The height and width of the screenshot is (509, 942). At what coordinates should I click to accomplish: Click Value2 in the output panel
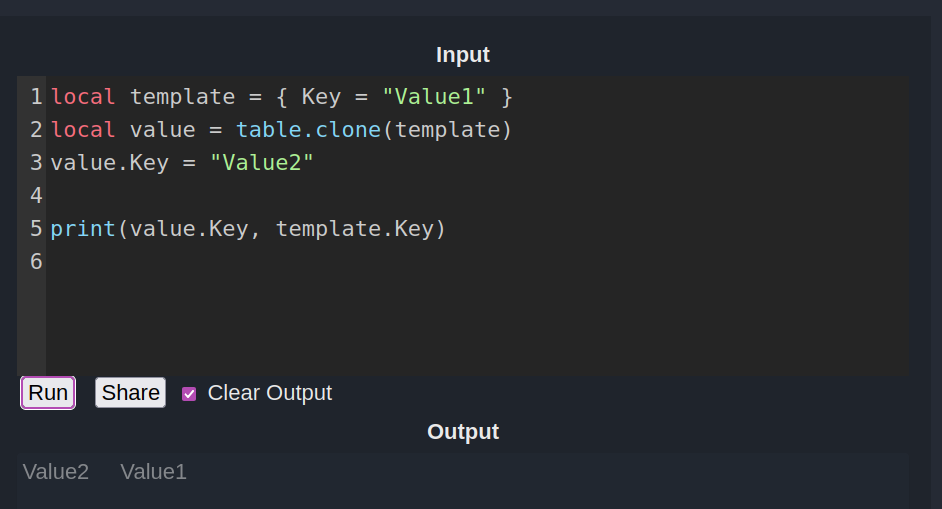coord(56,472)
